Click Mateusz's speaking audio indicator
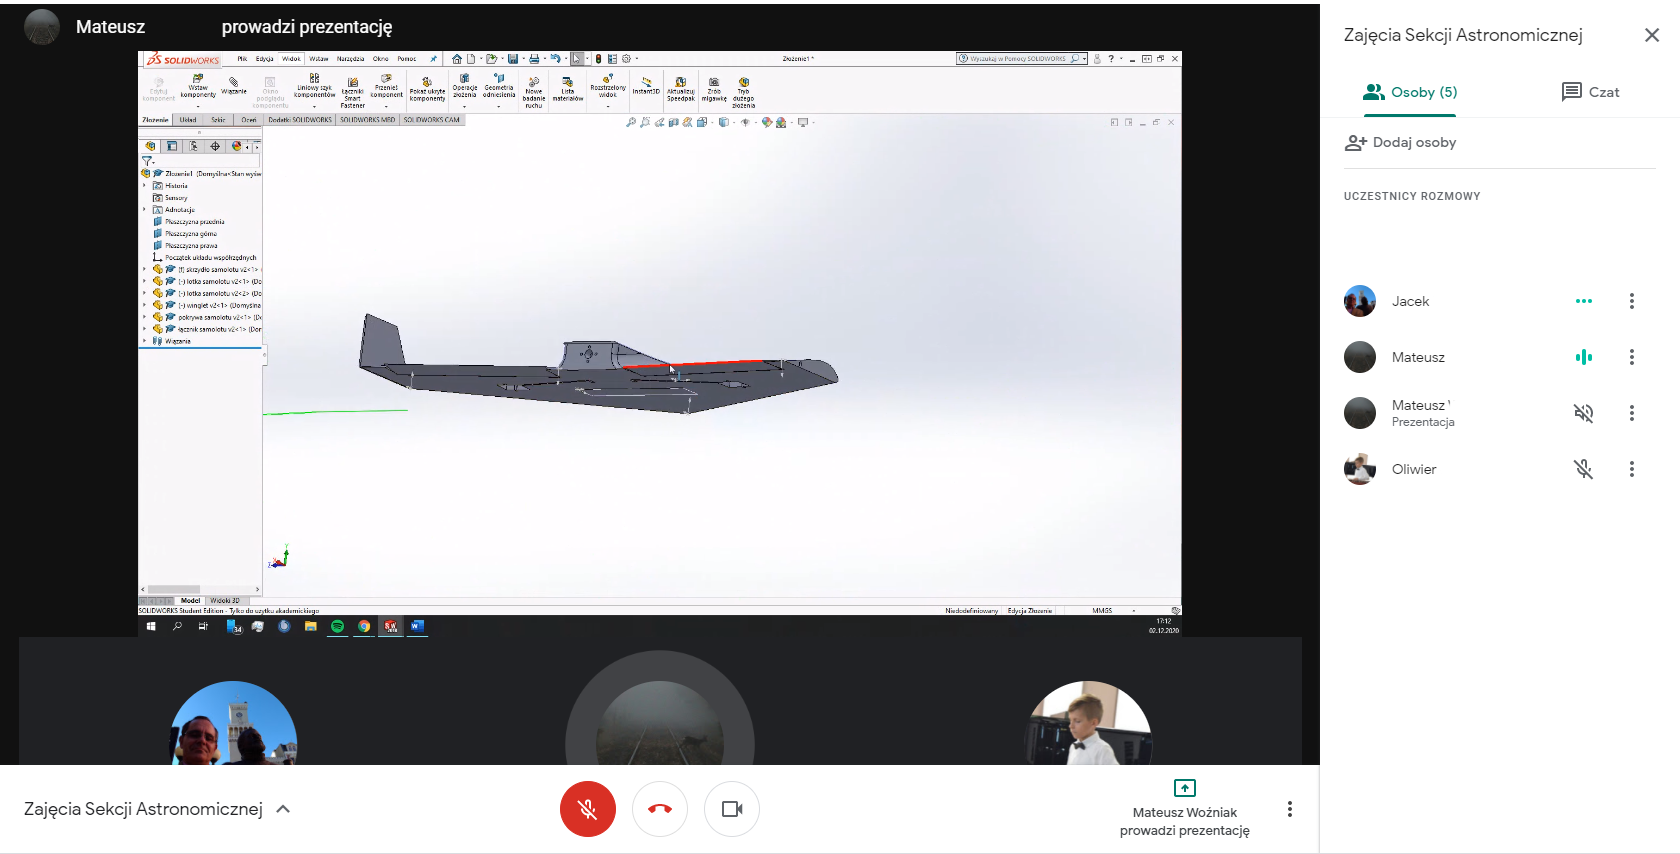This screenshot has height=854, width=1680. 1584,357
